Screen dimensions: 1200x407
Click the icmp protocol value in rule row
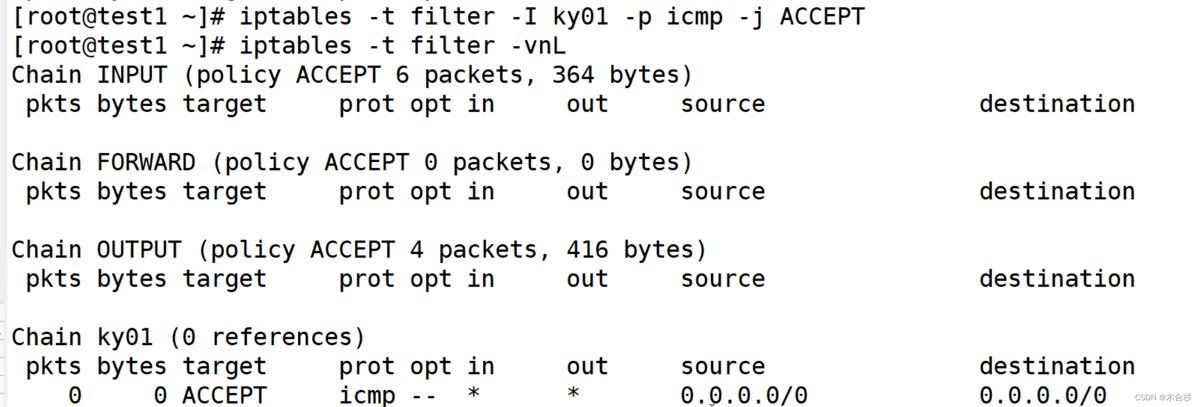tap(367, 395)
